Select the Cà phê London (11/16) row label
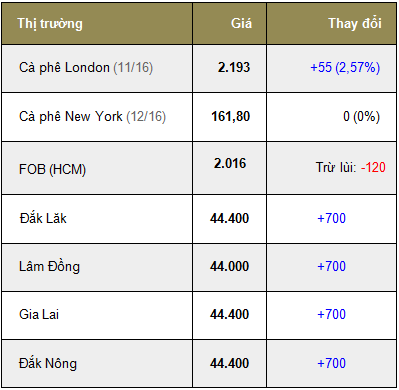This screenshot has width=399, height=390. (x=86, y=68)
